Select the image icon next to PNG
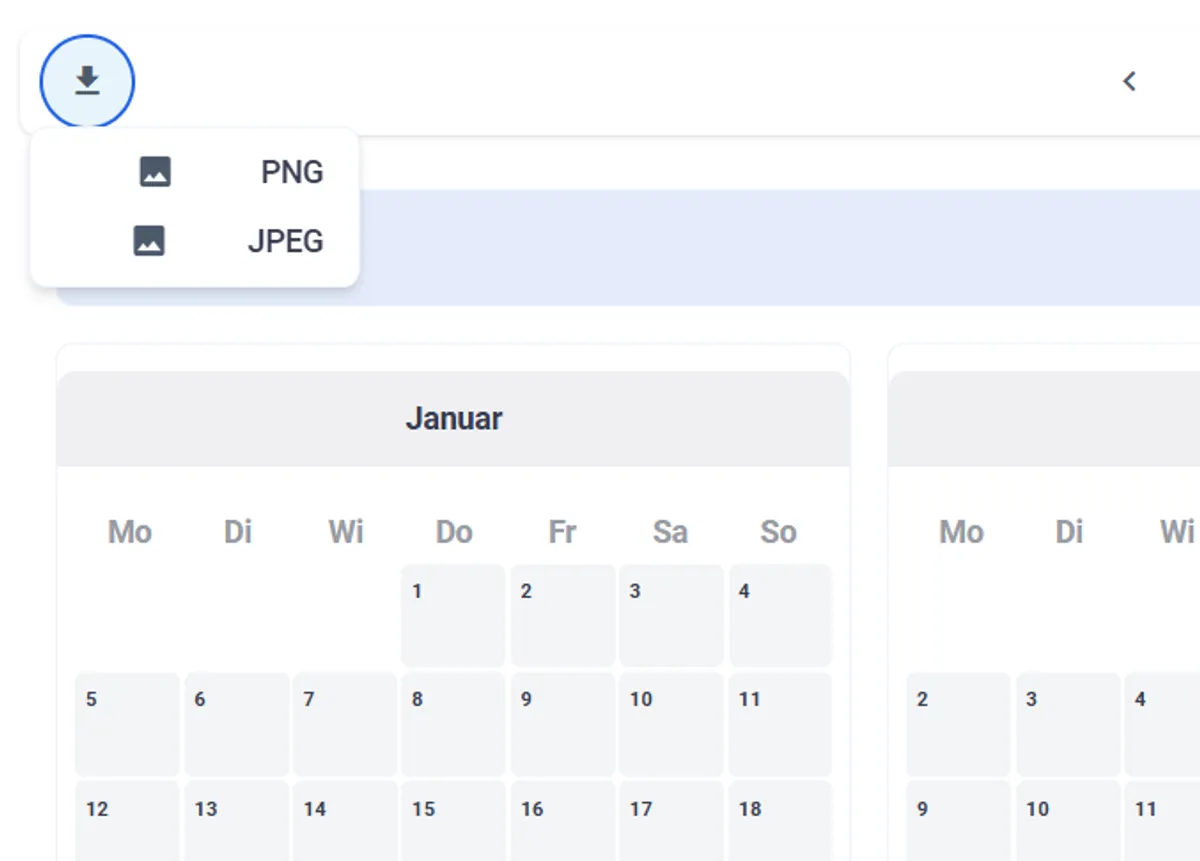Viewport: 1200px width, 861px height. pos(155,171)
